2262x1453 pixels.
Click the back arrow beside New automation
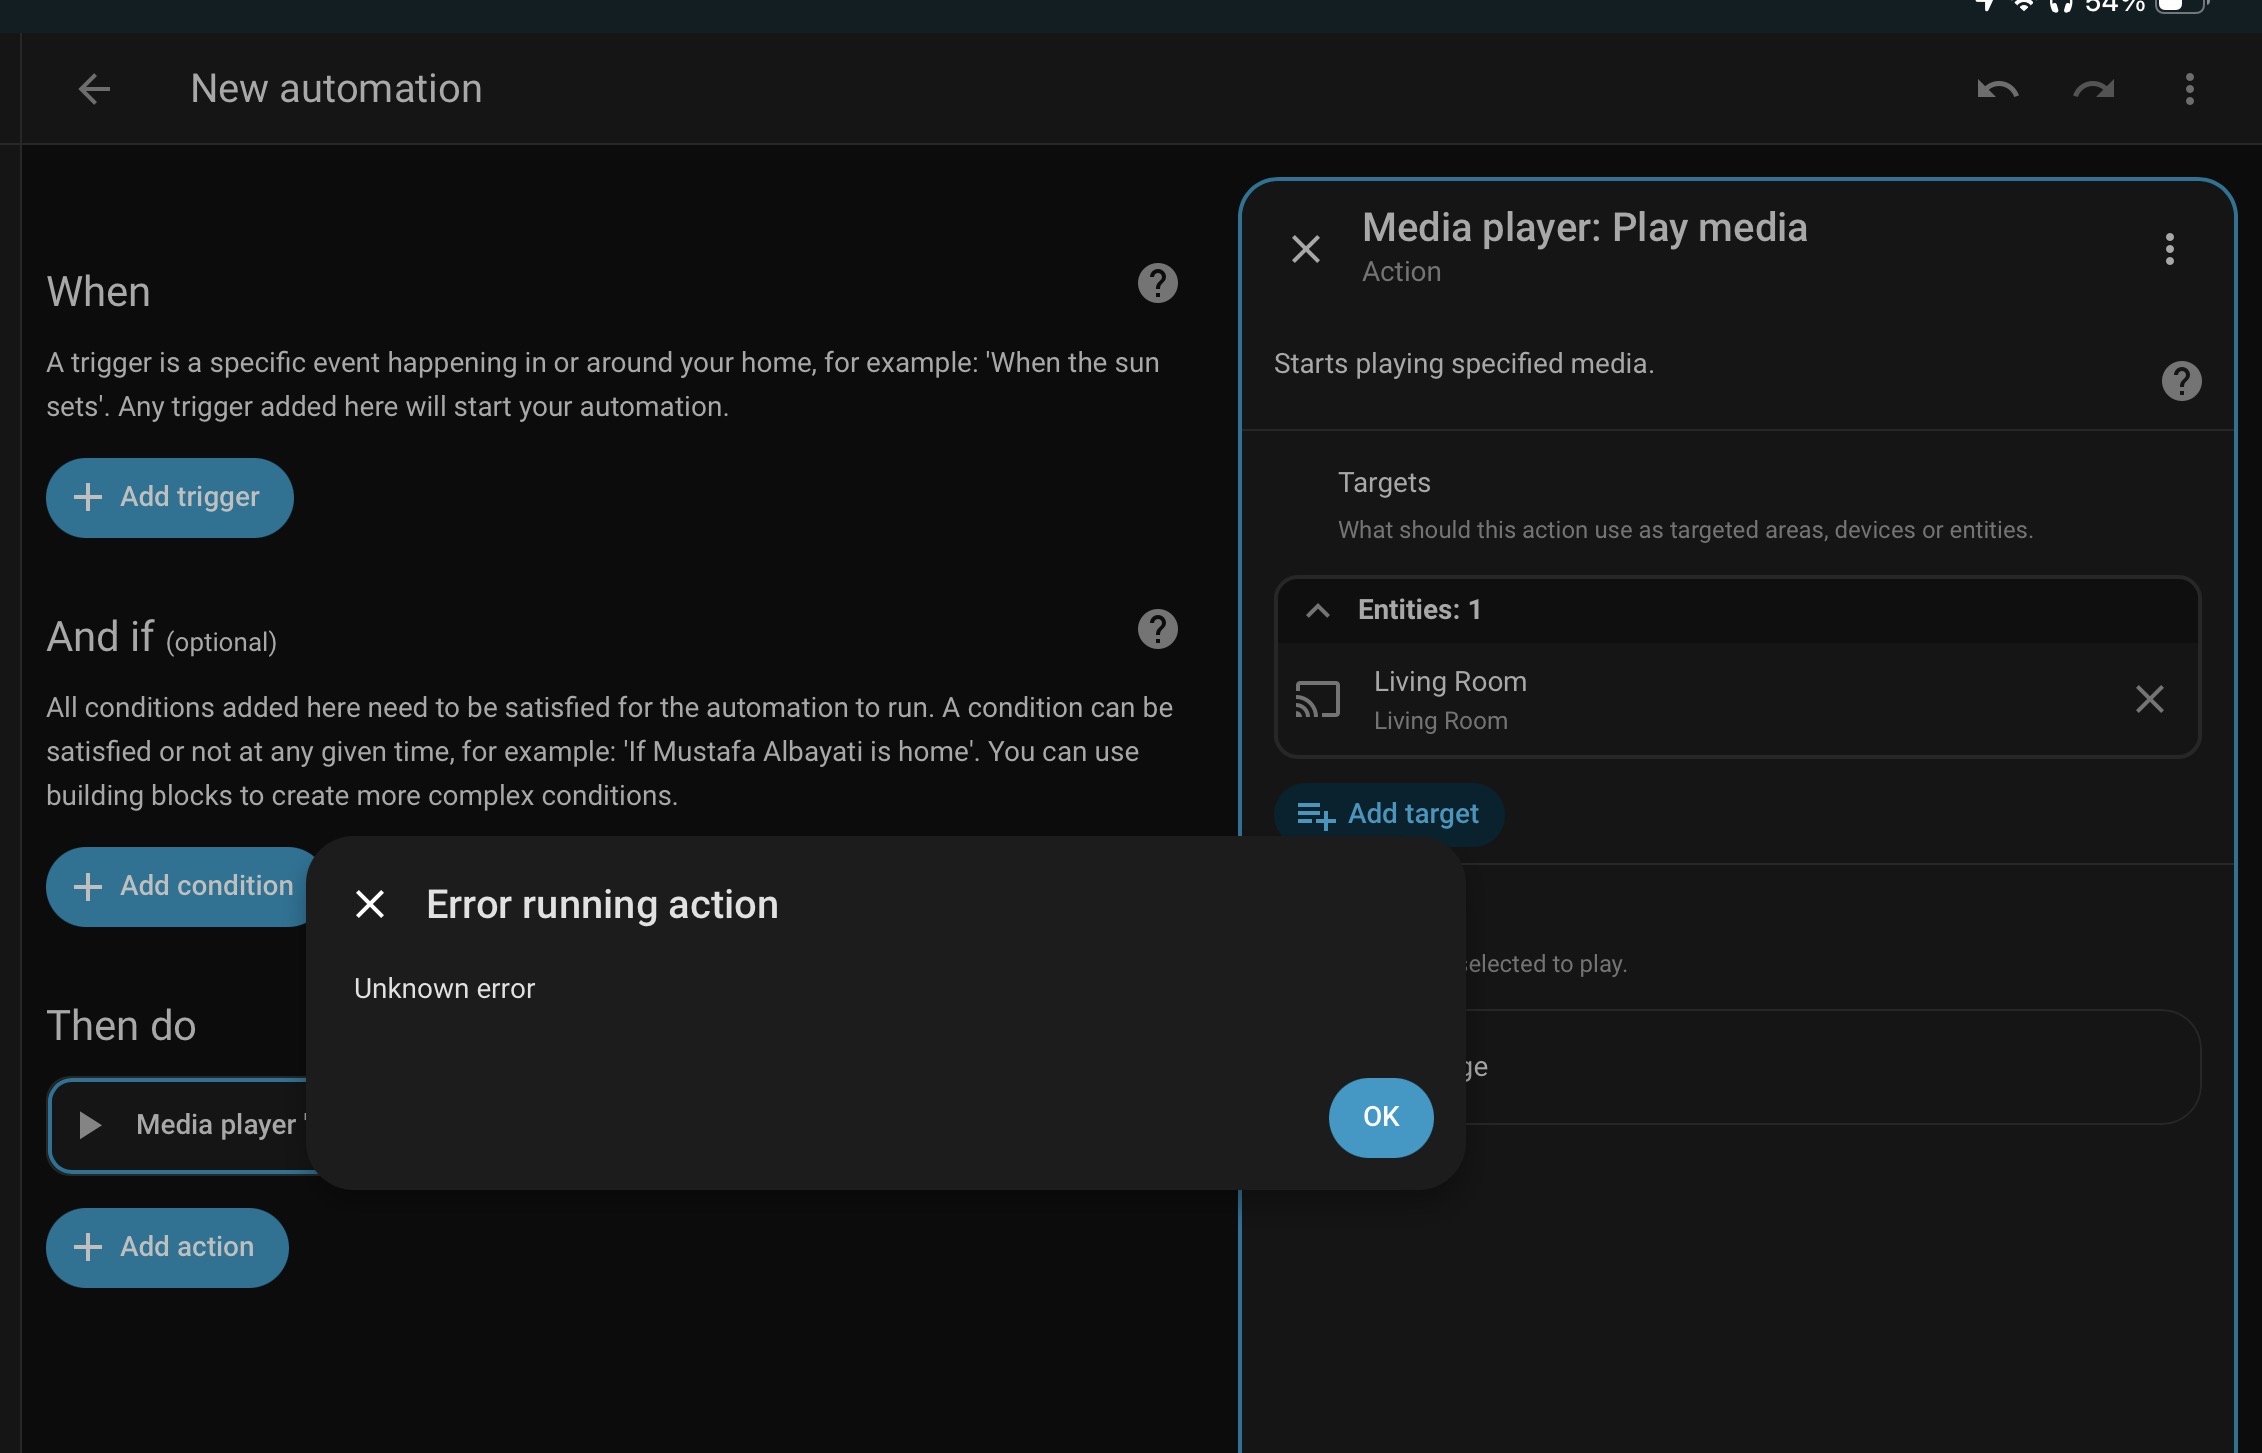point(94,89)
